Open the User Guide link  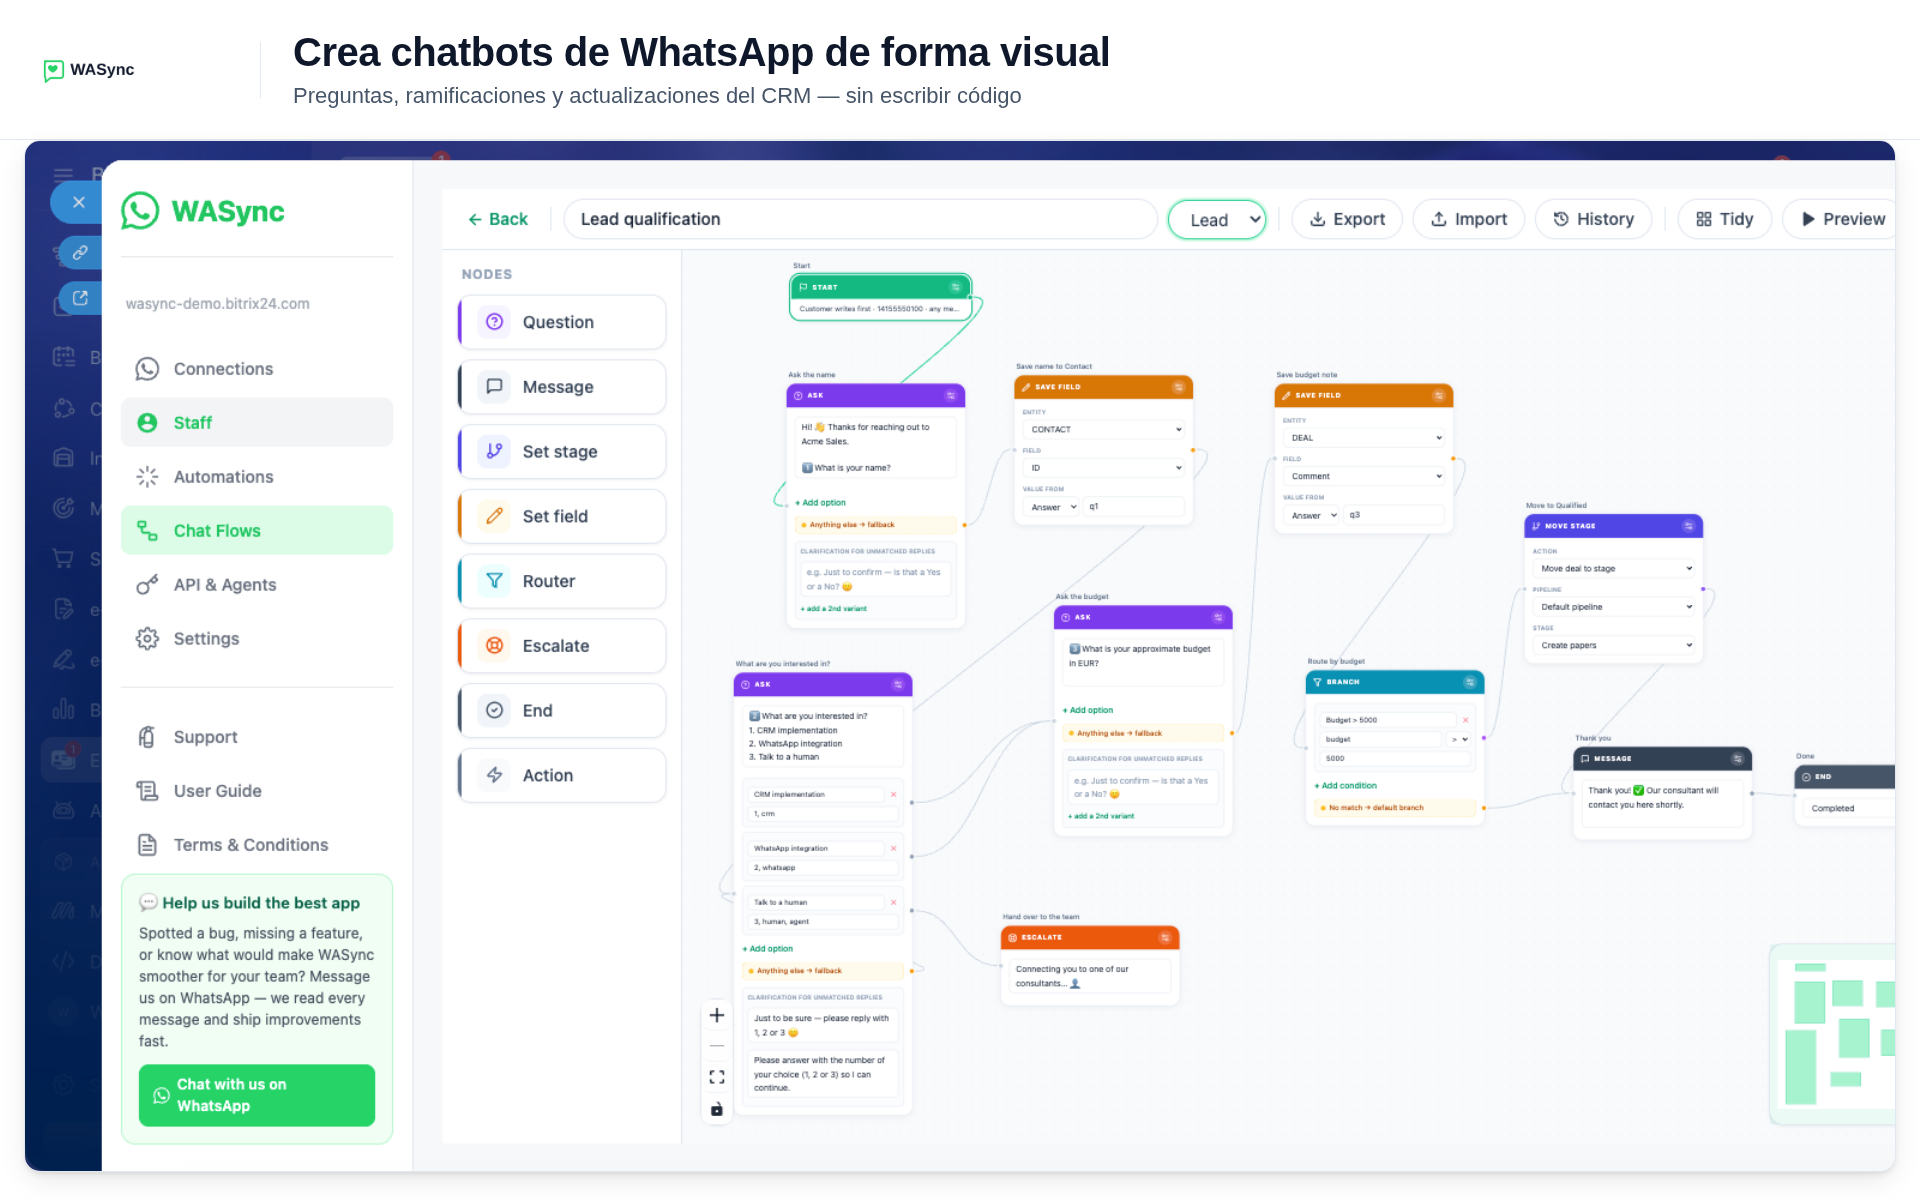coord(257,791)
